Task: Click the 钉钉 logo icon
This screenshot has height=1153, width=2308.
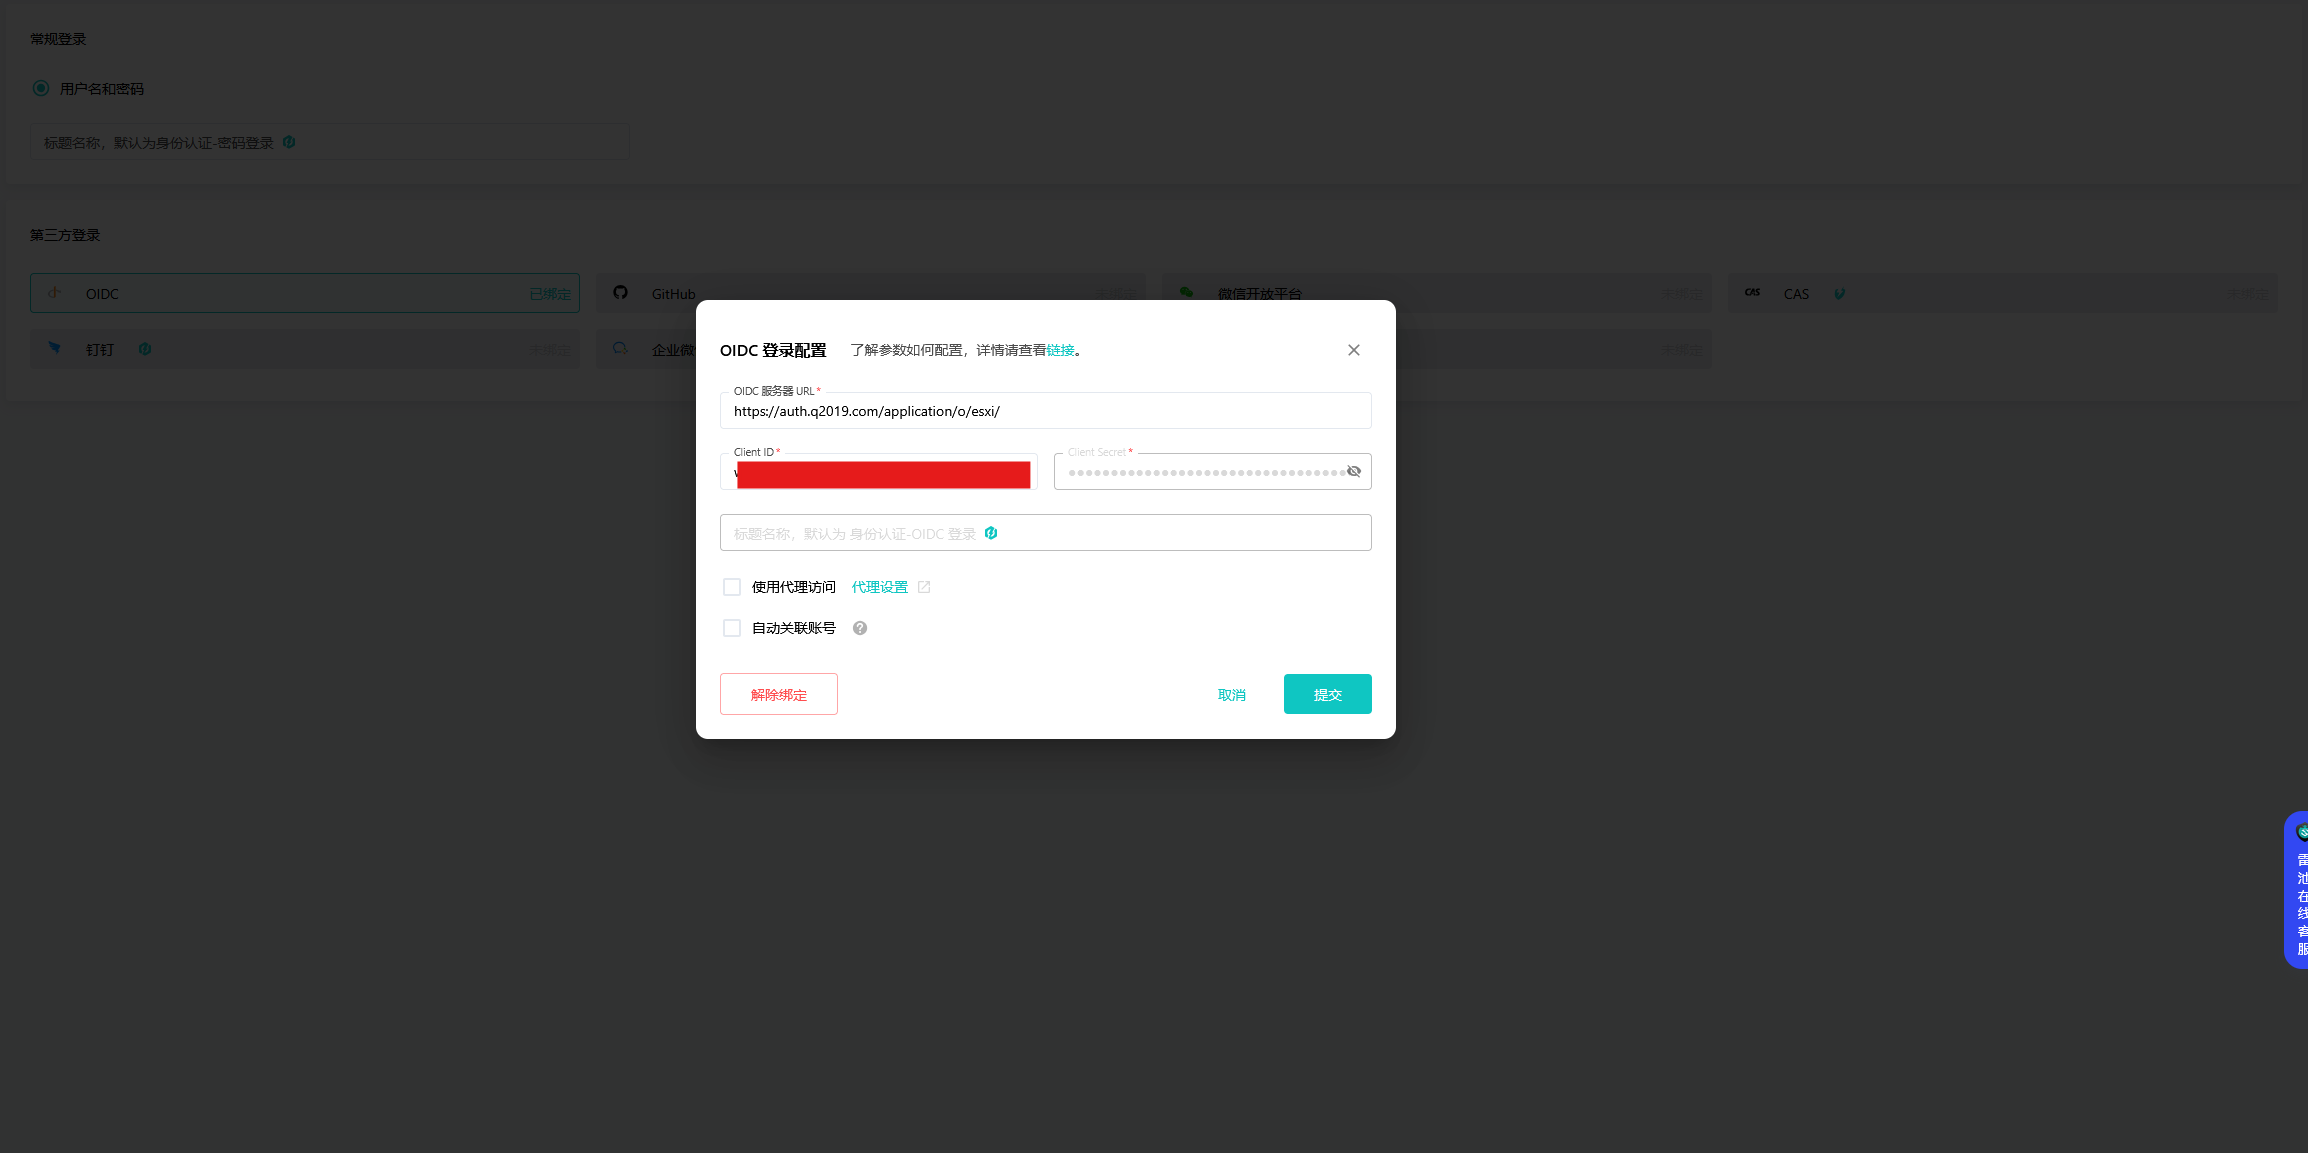Action: (x=55, y=348)
